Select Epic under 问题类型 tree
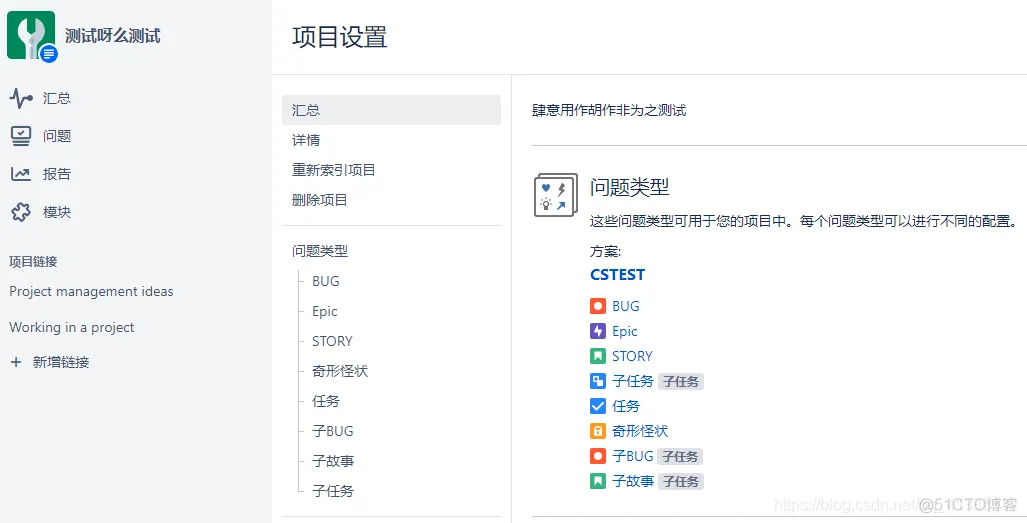This screenshot has height=523, width=1027. click(325, 311)
